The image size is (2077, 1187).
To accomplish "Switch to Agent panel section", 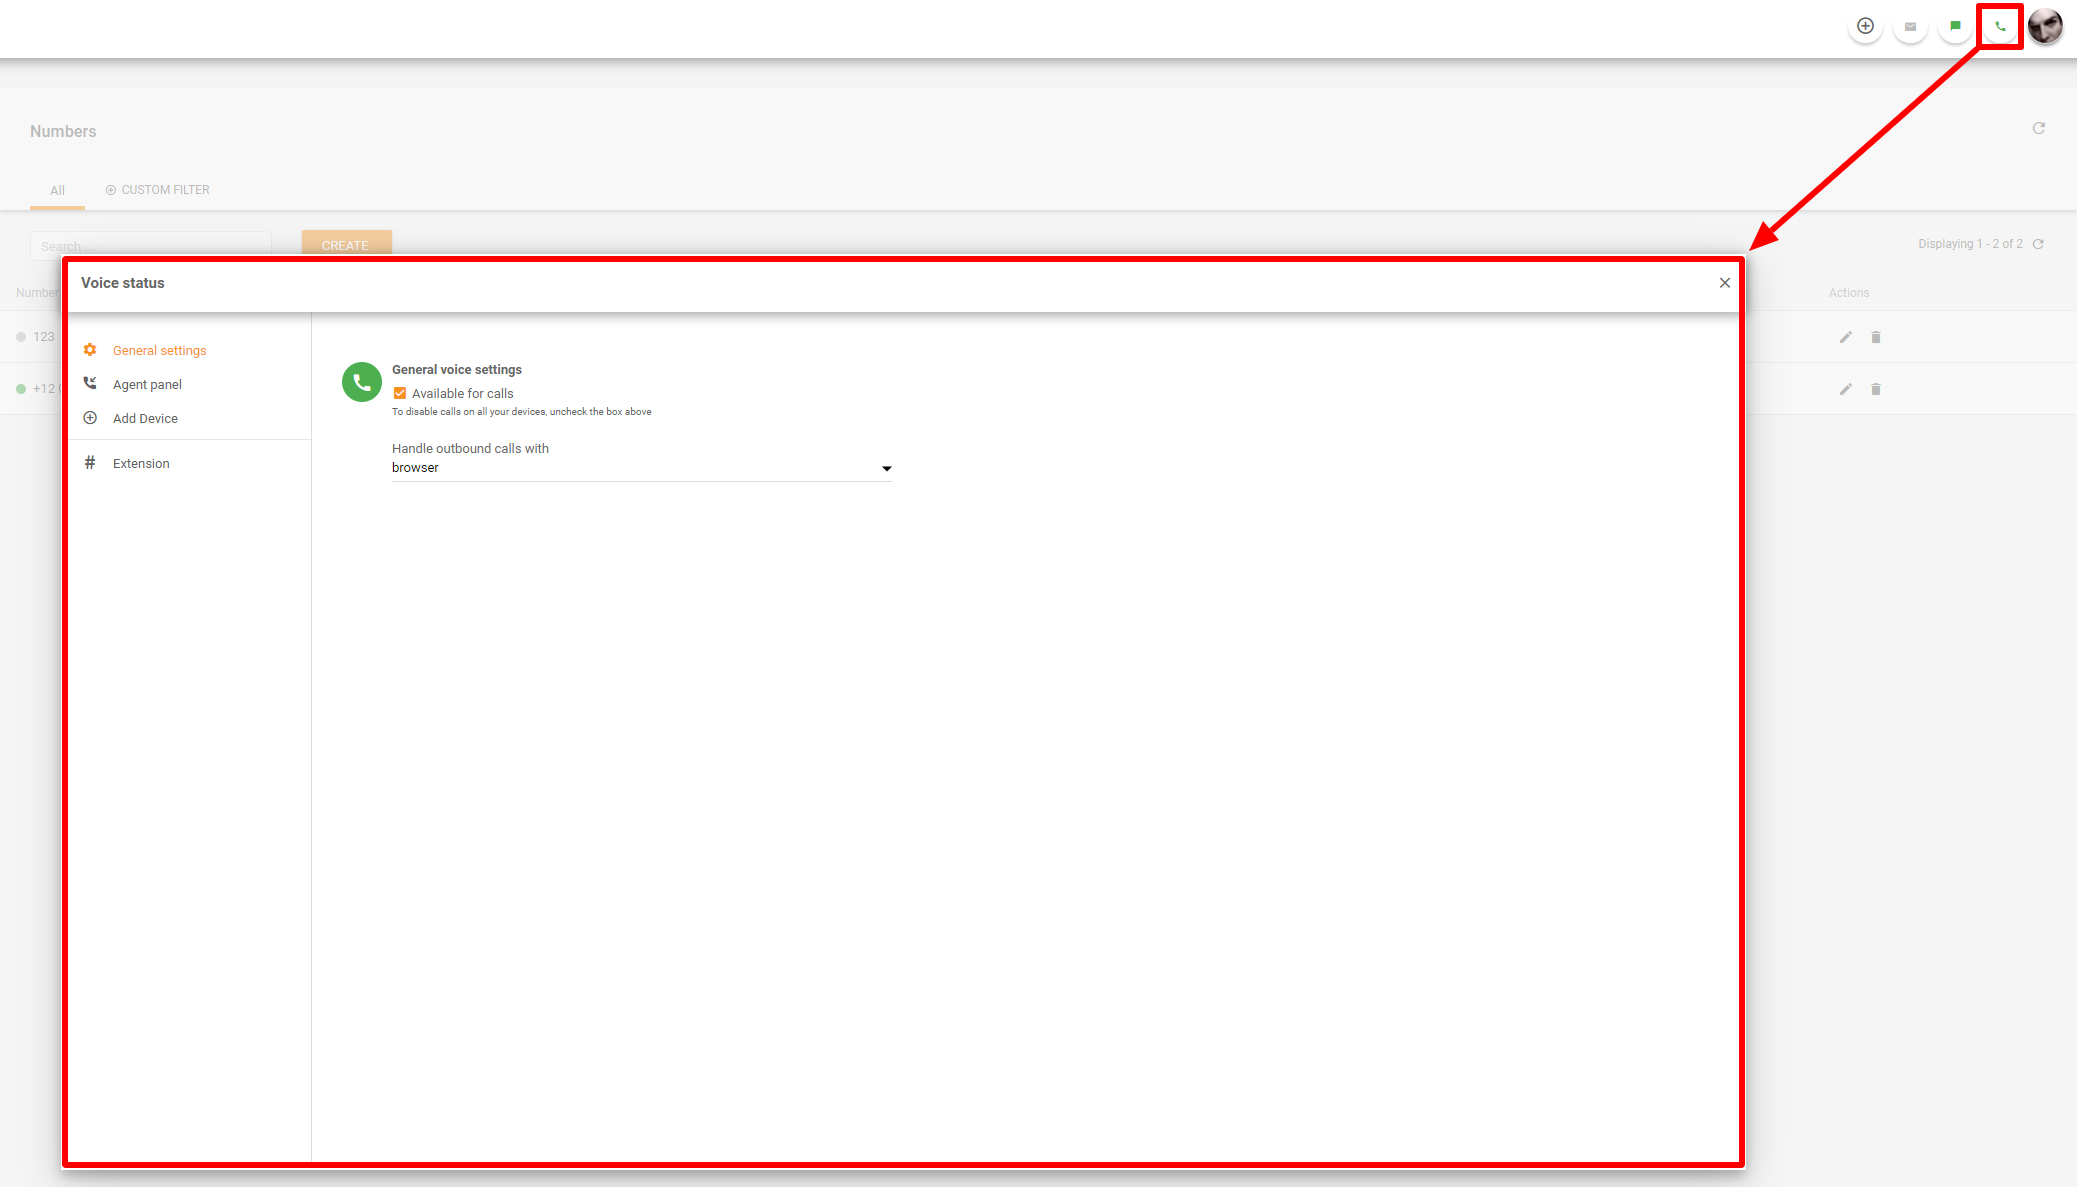I will (147, 385).
